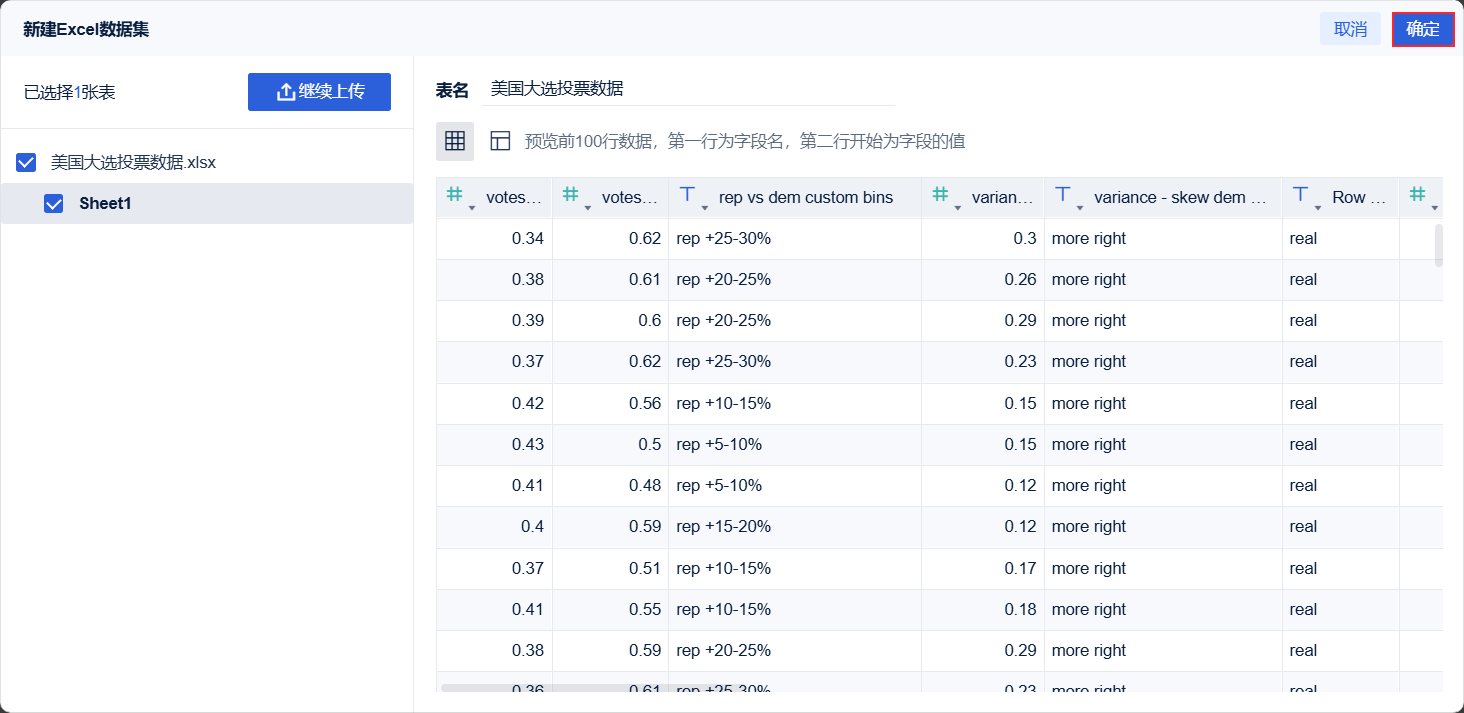The image size is (1464, 713).
Task: Click the cell with value 0.18
Action: (x=983, y=610)
